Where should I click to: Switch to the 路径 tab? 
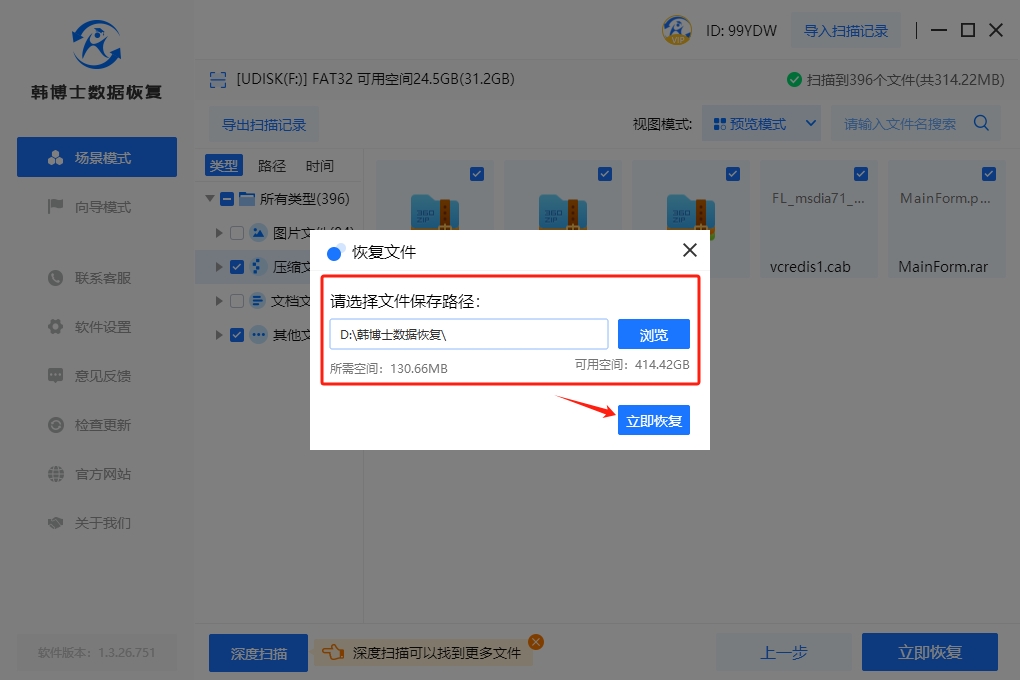[x=272, y=166]
